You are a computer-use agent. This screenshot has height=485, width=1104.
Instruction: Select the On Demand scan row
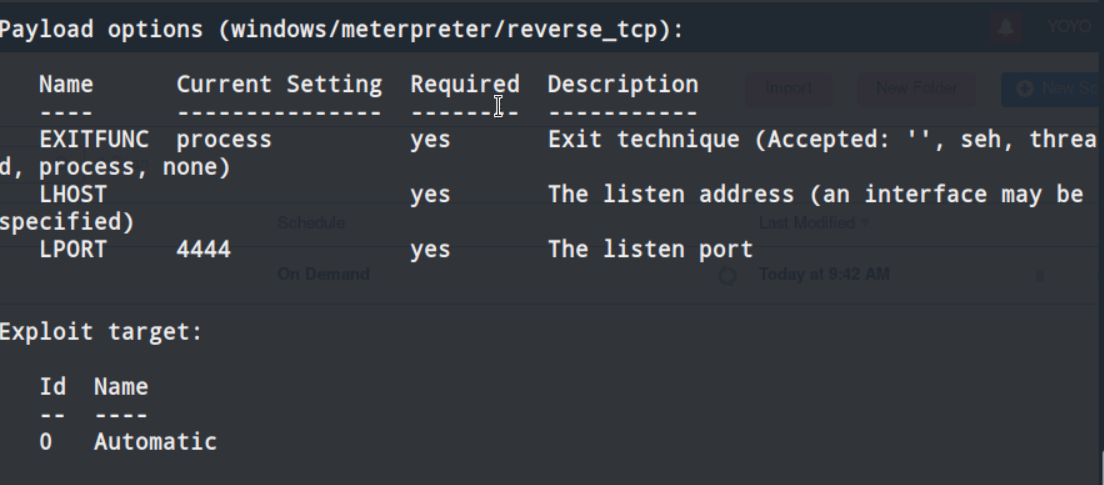(323, 274)
